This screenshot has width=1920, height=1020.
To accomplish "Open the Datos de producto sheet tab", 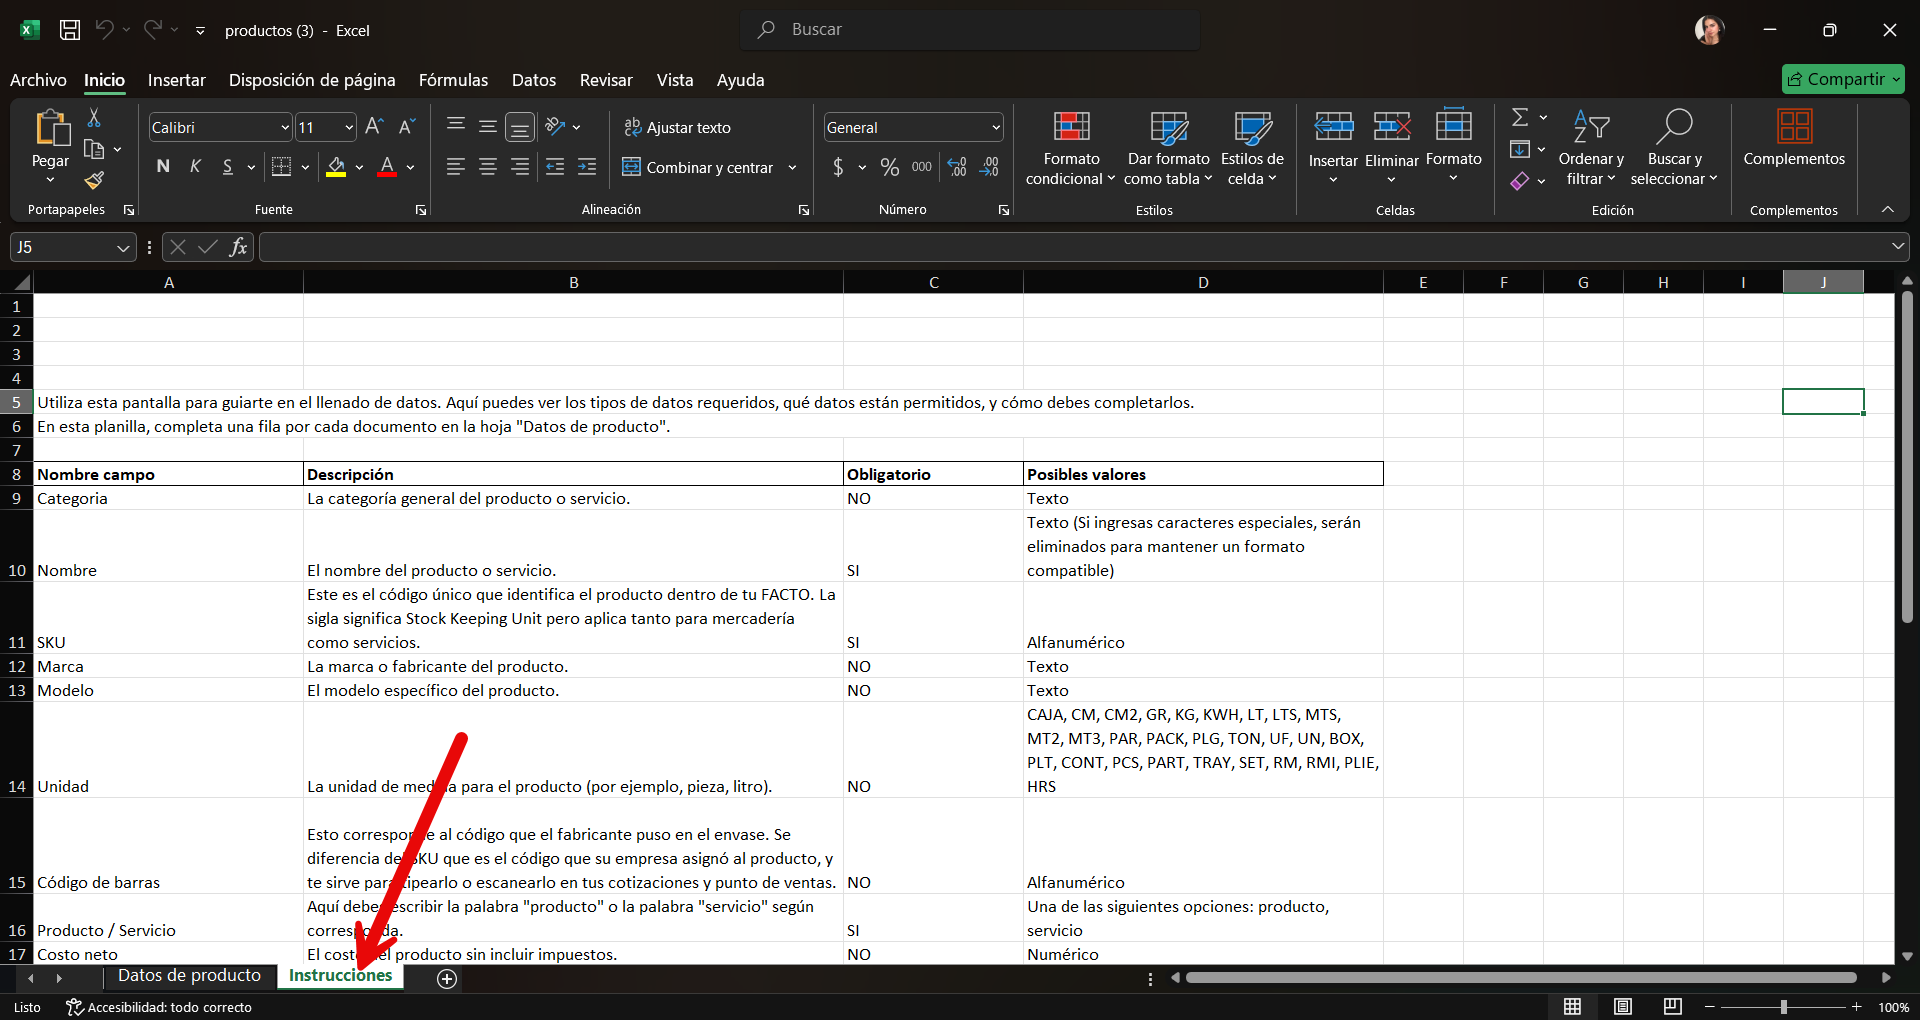I will click(189, 976).
